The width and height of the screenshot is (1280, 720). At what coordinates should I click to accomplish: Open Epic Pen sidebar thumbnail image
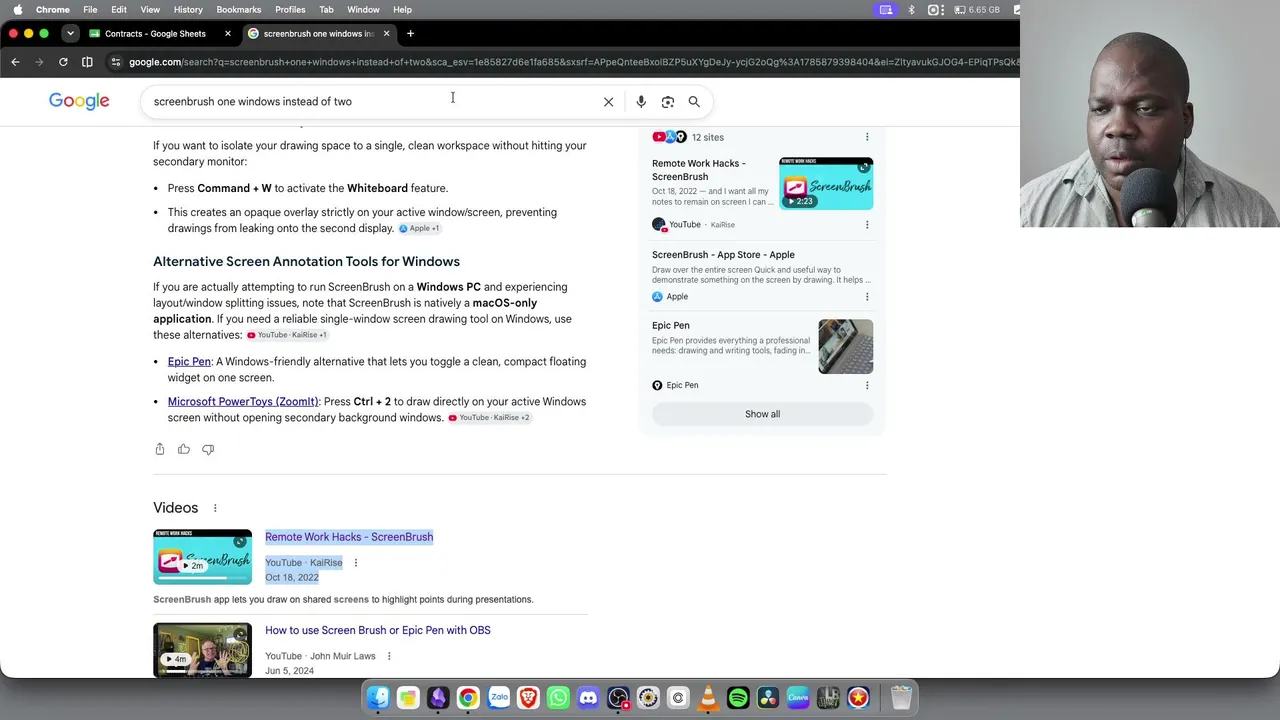846,346
